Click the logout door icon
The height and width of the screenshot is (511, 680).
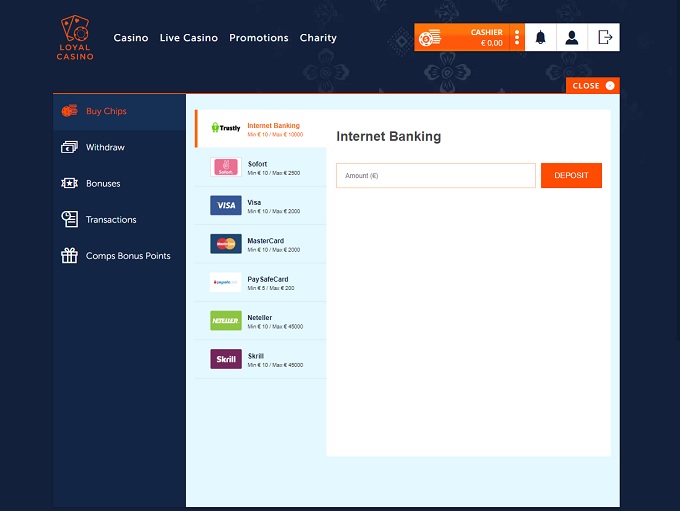[x=604, y=38]
